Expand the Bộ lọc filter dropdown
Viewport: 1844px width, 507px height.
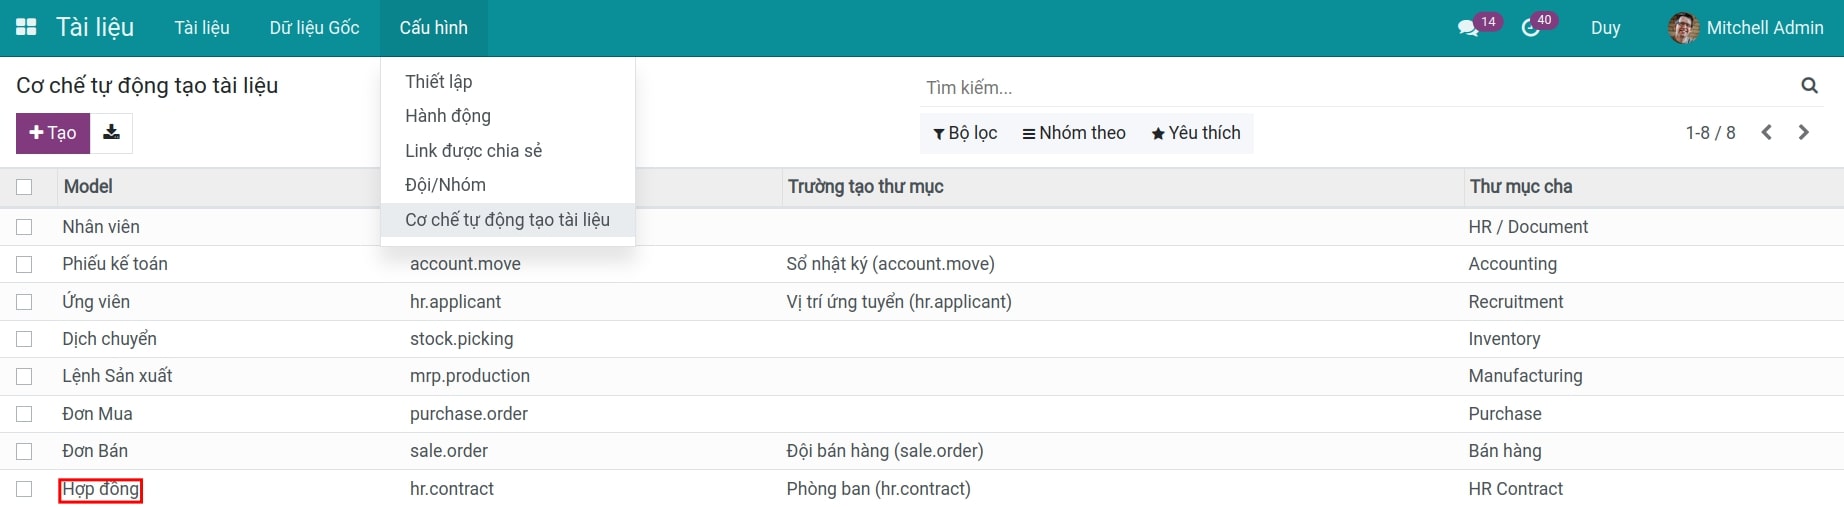coord(965,133)
